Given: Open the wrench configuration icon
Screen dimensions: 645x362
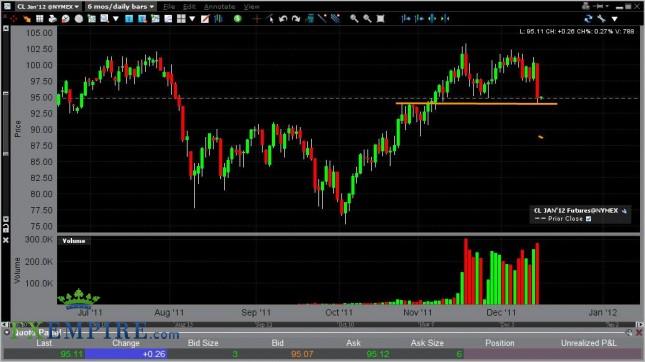Looking at the screenshot, I should 601,19.
